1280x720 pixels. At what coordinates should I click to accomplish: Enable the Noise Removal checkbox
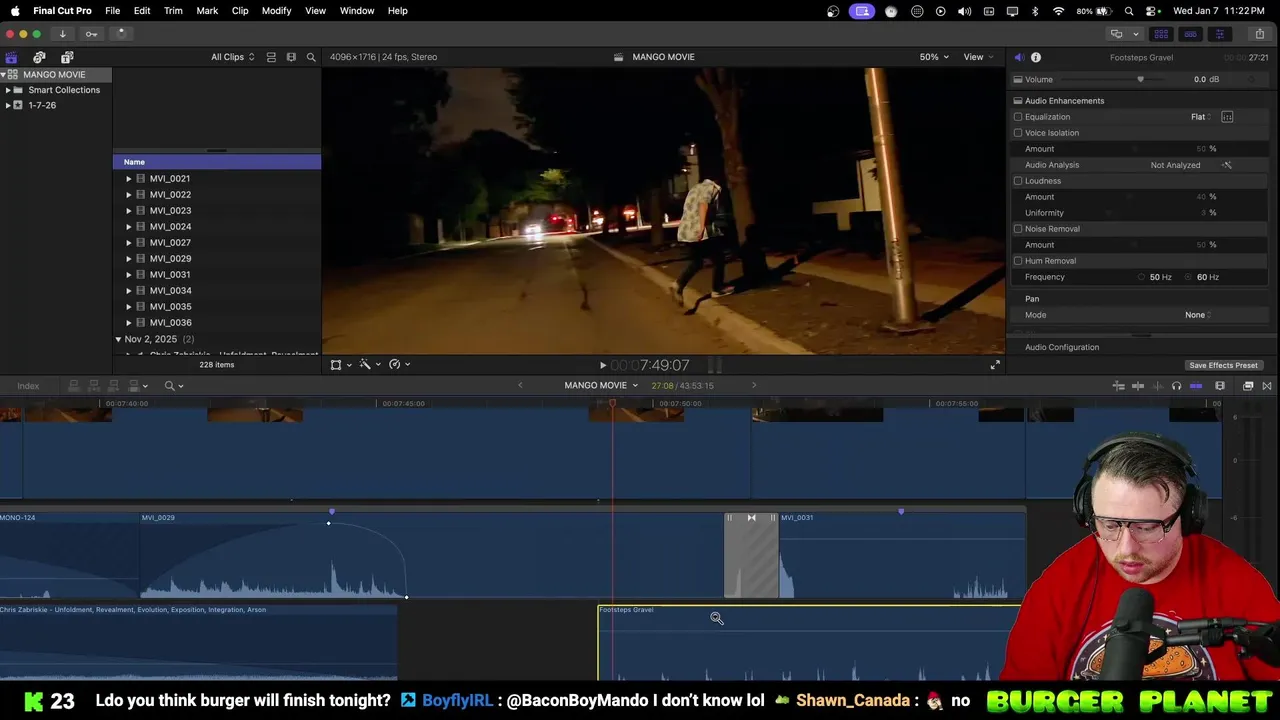pyautogui.click(x=1018, y=229)
